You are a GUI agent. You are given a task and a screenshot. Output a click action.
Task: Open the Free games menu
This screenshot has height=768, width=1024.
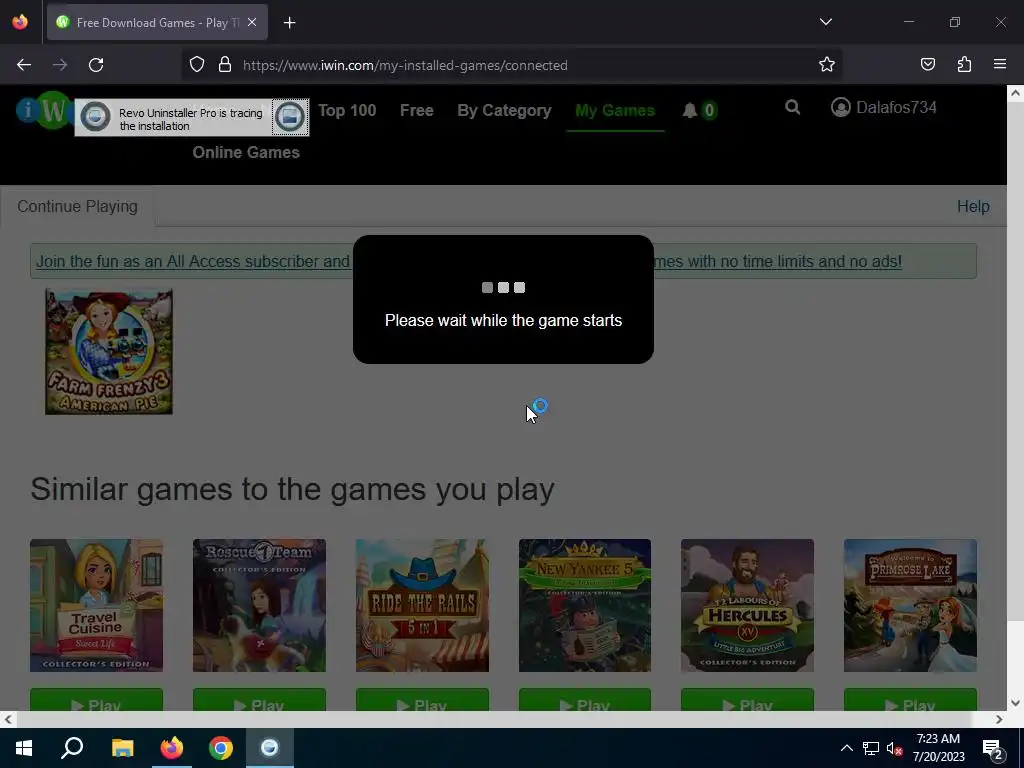417,110
